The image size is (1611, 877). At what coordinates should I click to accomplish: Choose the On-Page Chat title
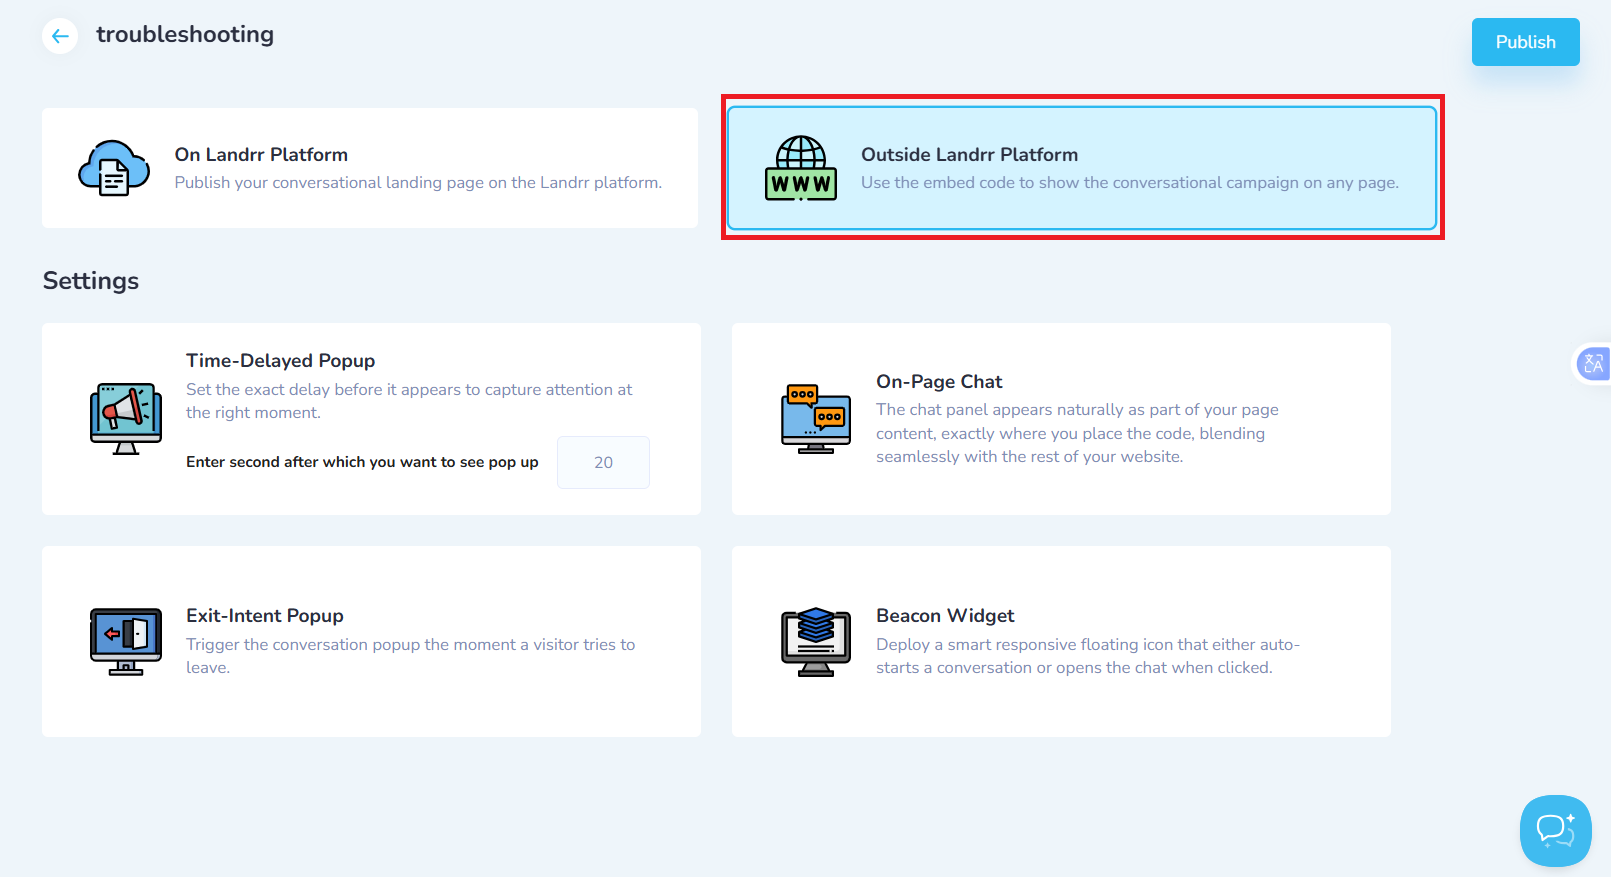tap(939, 381)
